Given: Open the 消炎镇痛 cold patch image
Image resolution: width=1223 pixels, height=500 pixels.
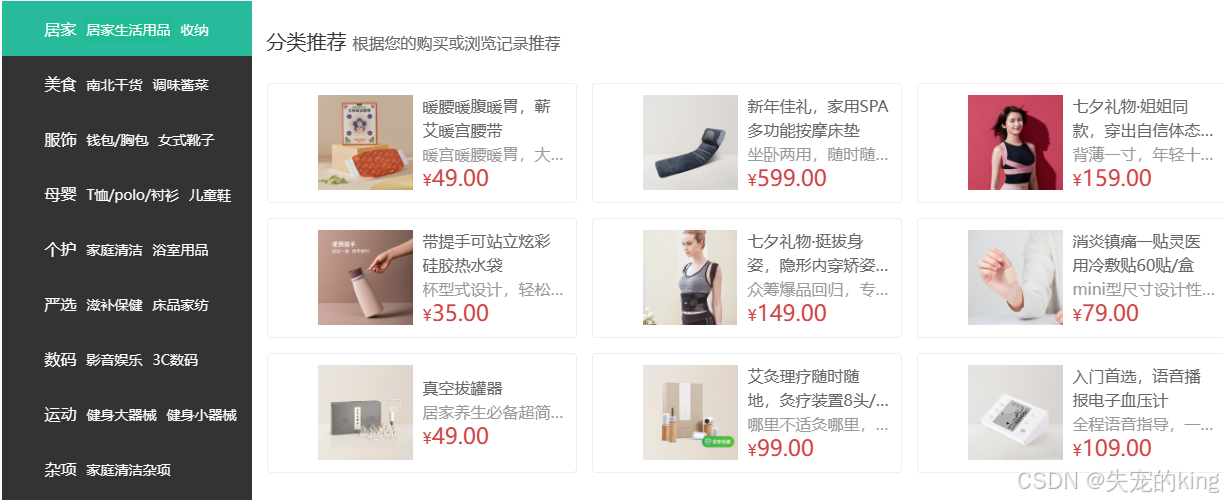Looking at the screenshot, I should point(1015,277).
